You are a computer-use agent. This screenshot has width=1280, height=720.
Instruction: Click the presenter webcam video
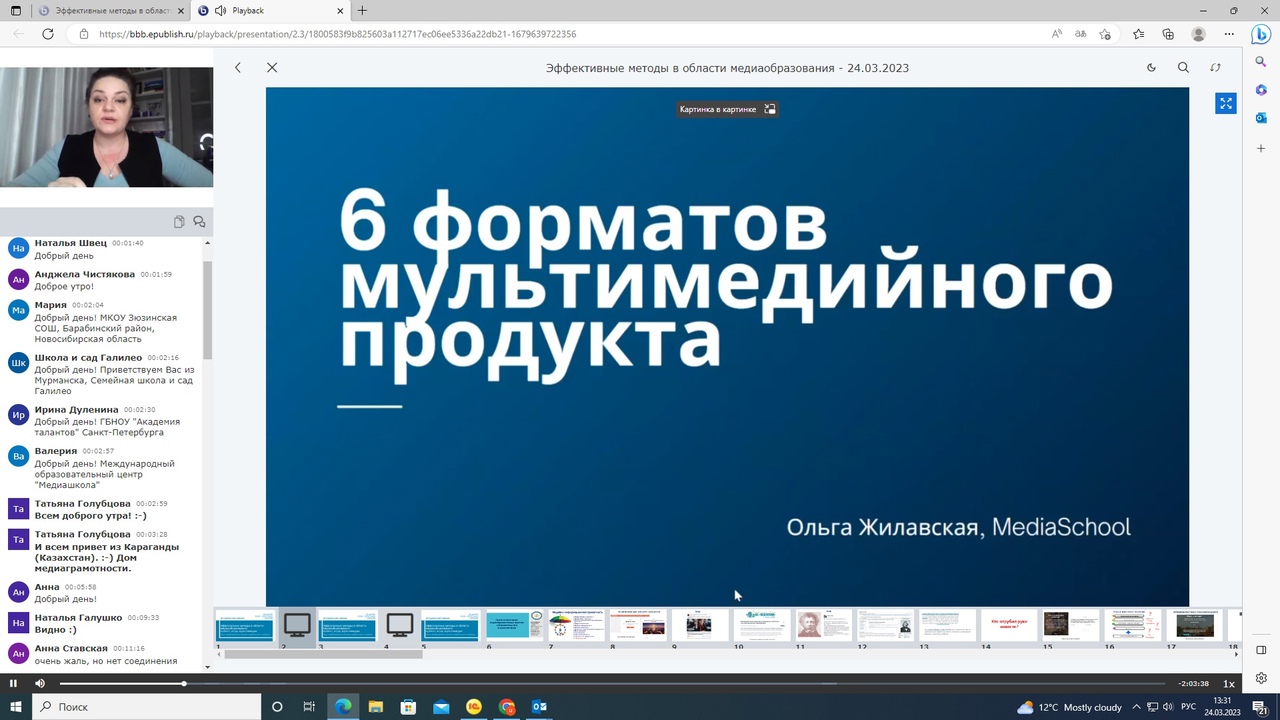106,127
